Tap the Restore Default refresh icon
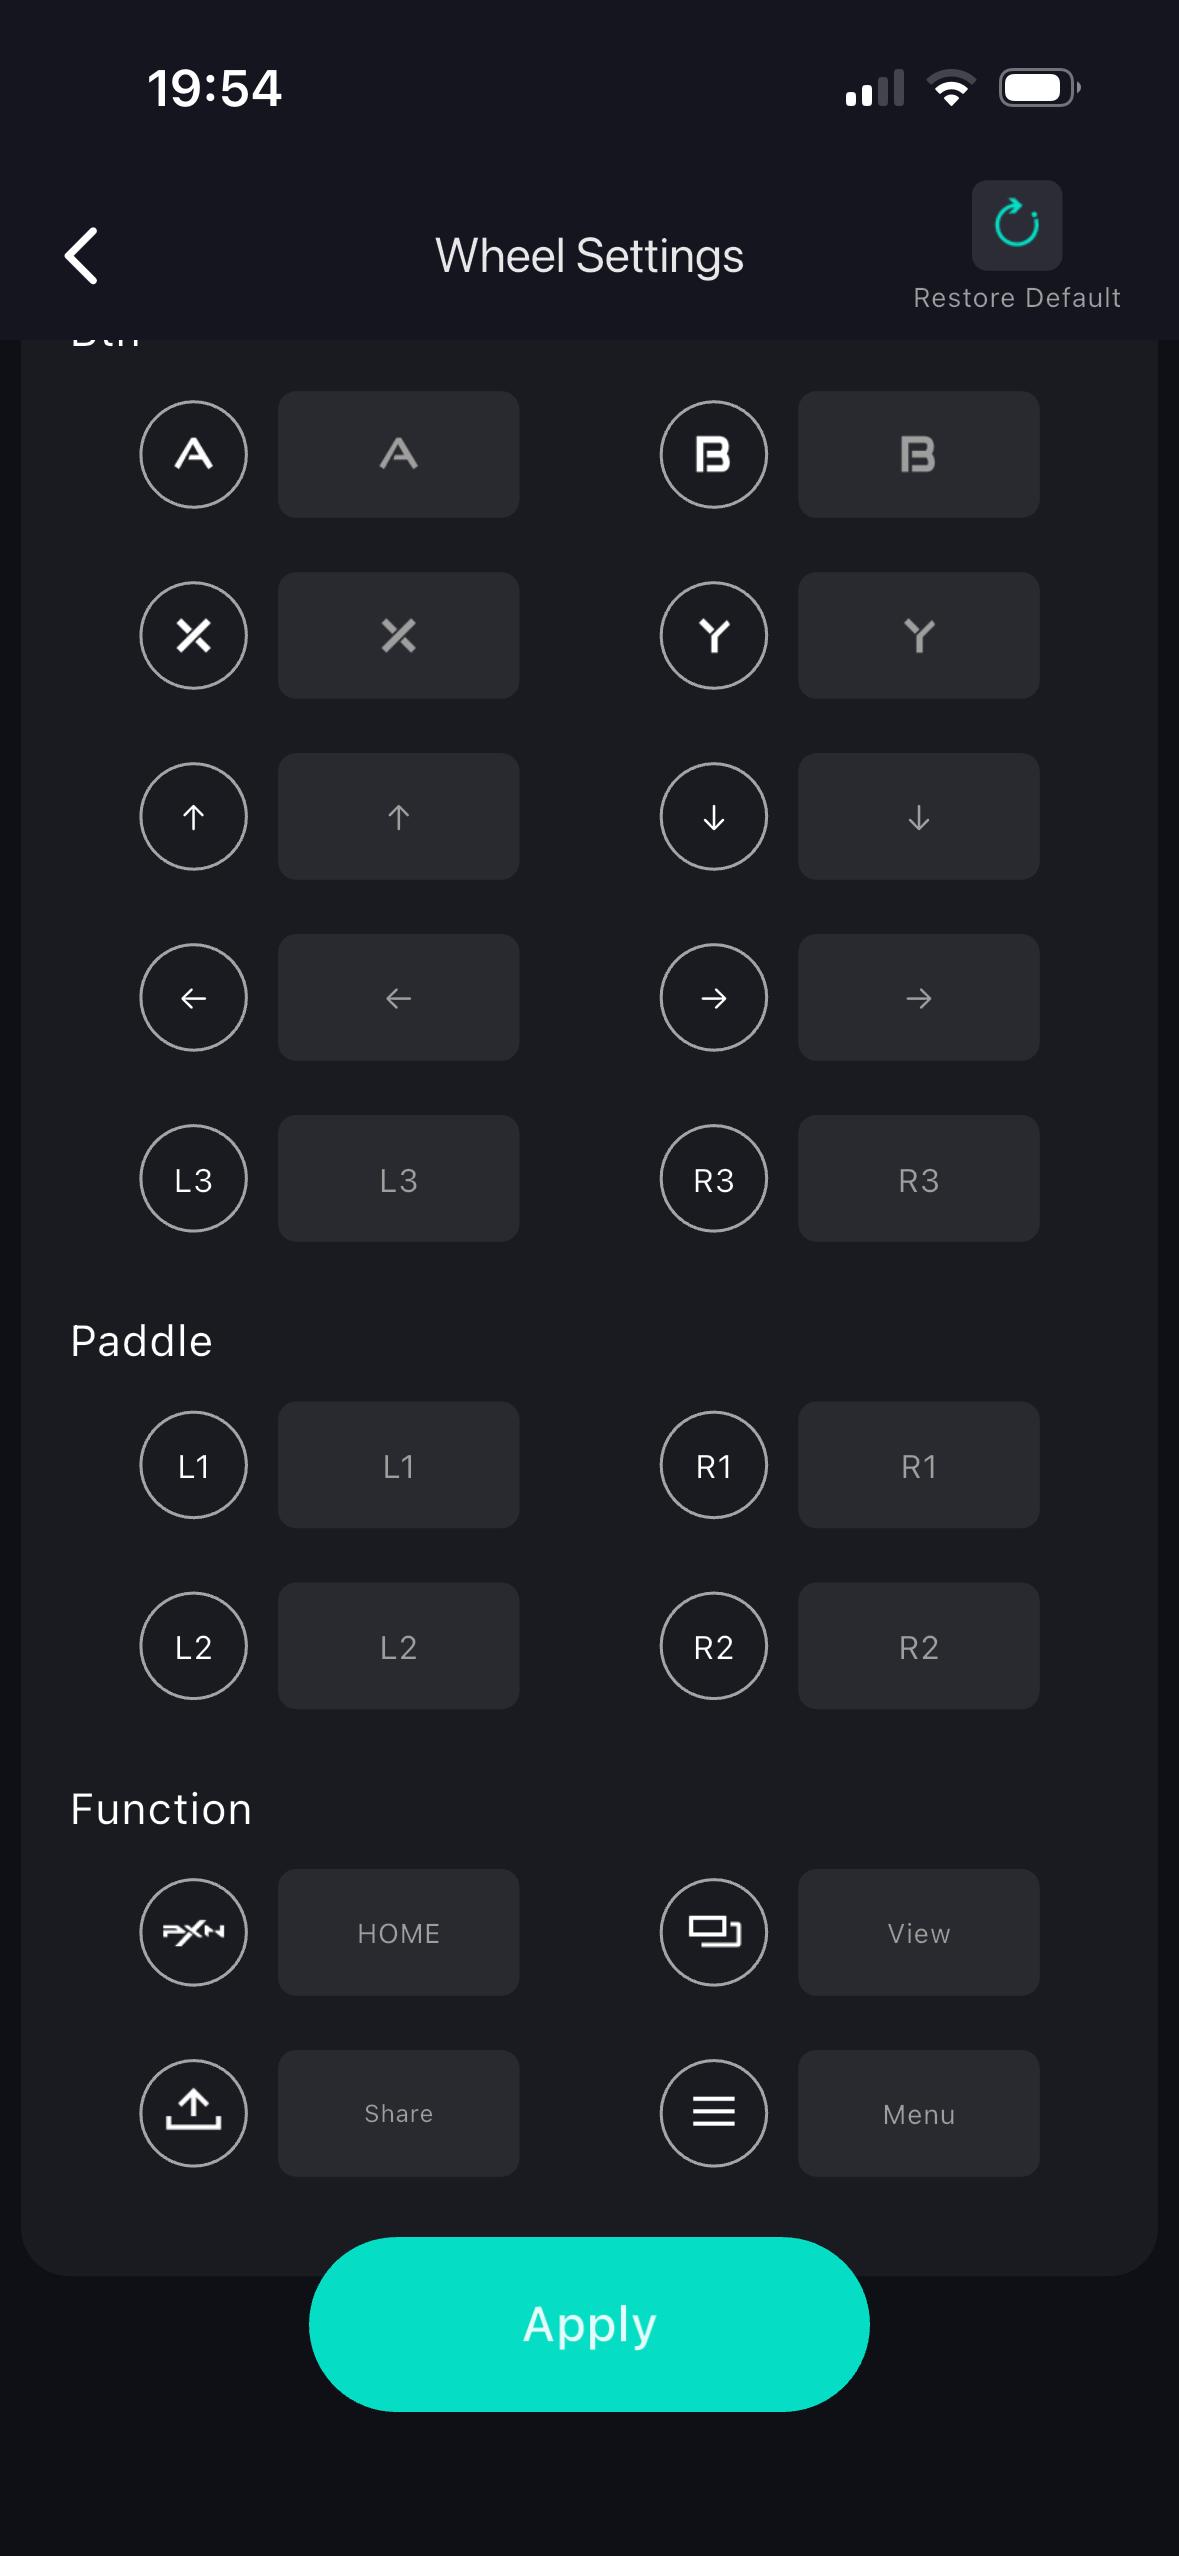The width and height of the screenshot is (1179, 2556). [x=1016, y=225]
